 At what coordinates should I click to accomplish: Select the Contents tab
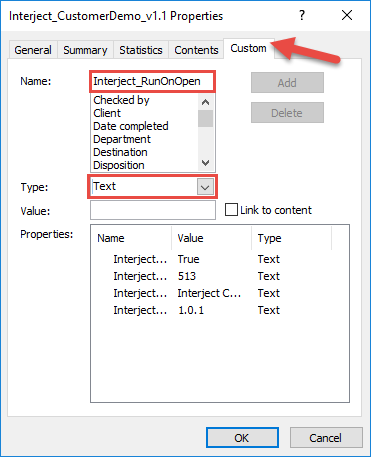(196, 50)
